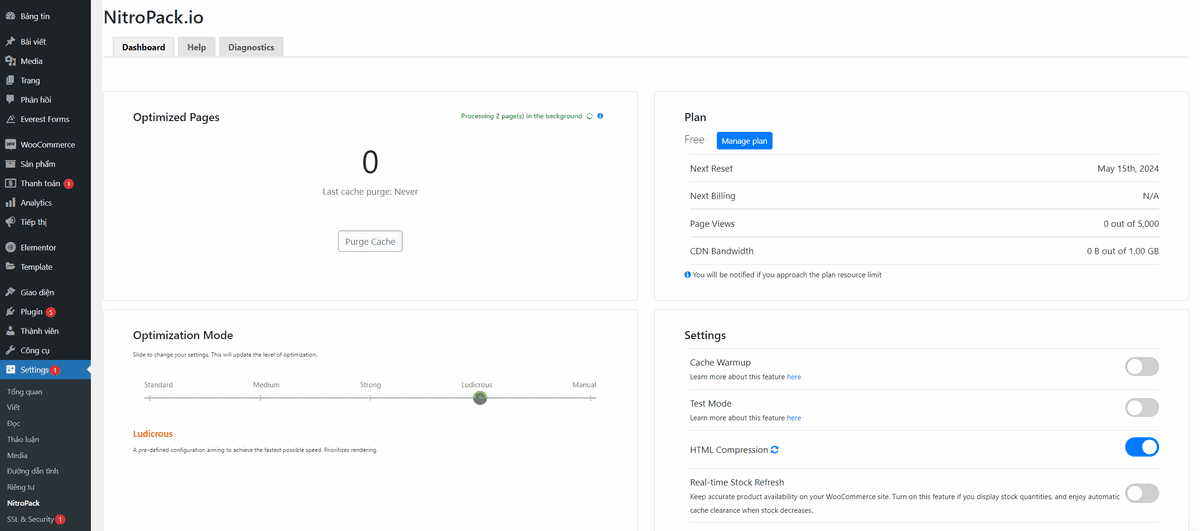Click the Trang pages icon
The image size is (1200, 531).
click(x=10, y=80)
